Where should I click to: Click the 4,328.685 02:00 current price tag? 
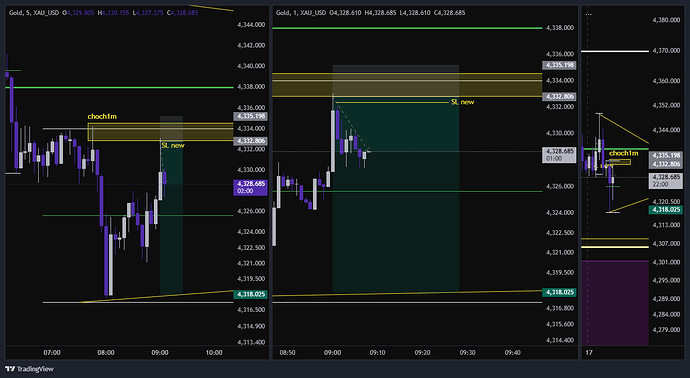pyautogui.click(x=251, y=187)
